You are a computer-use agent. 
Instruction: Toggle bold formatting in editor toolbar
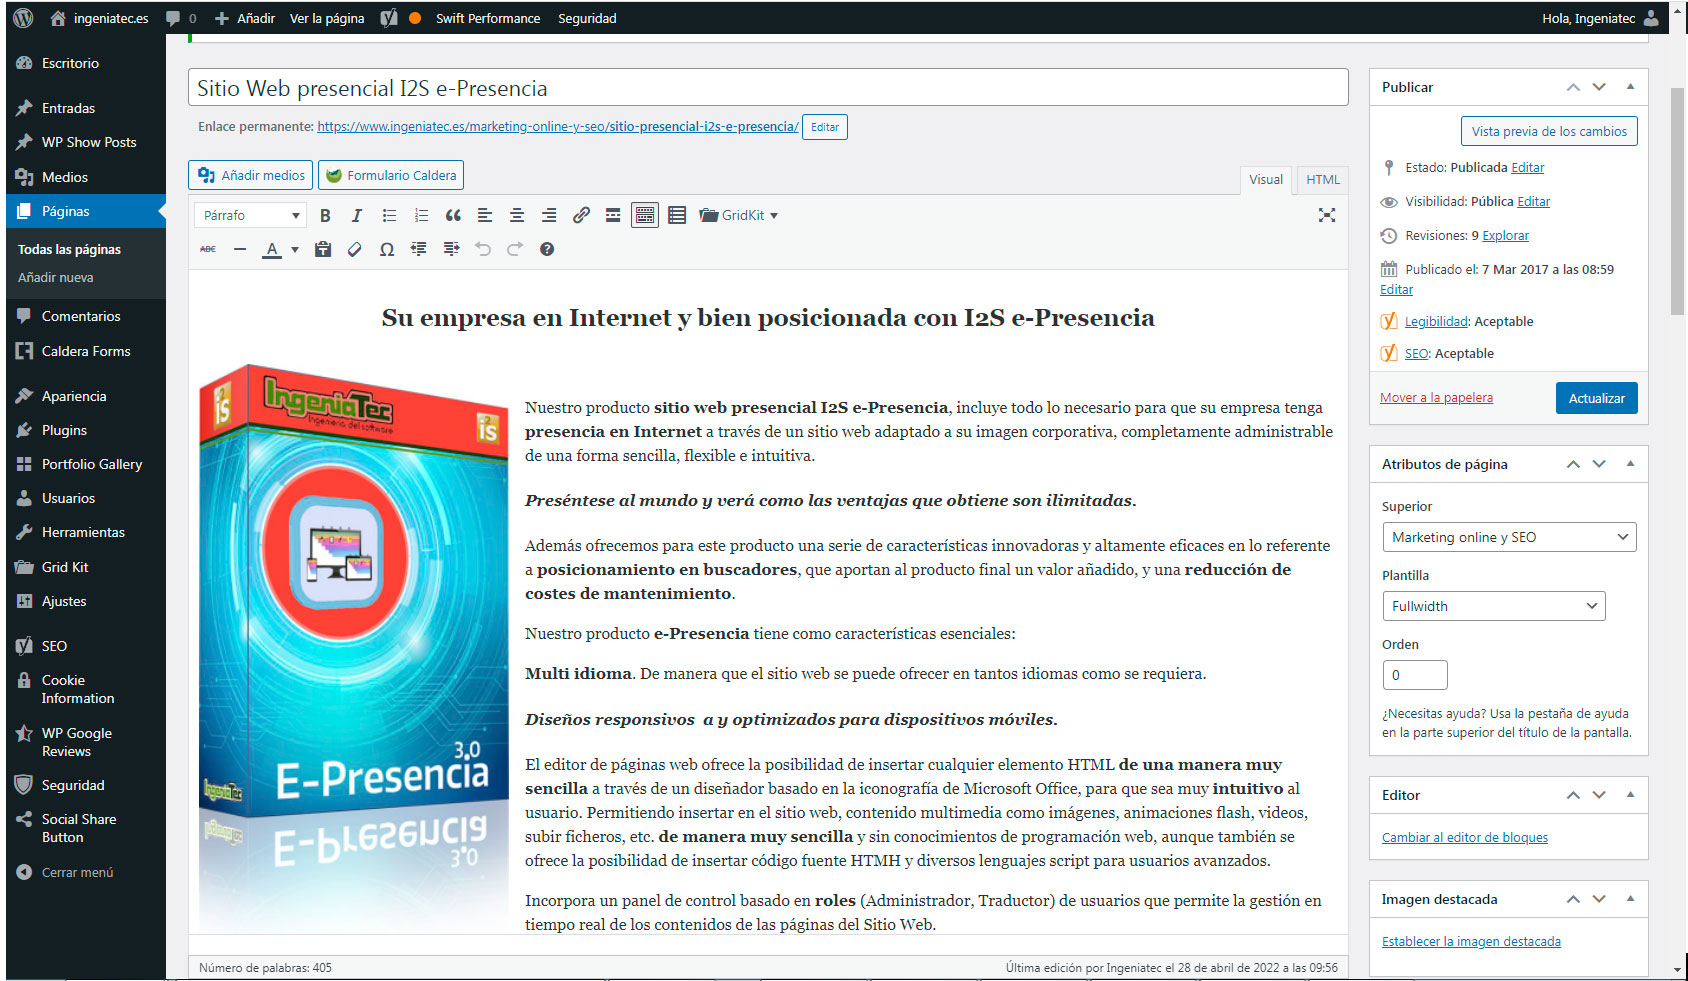click(x=325, y=215)
